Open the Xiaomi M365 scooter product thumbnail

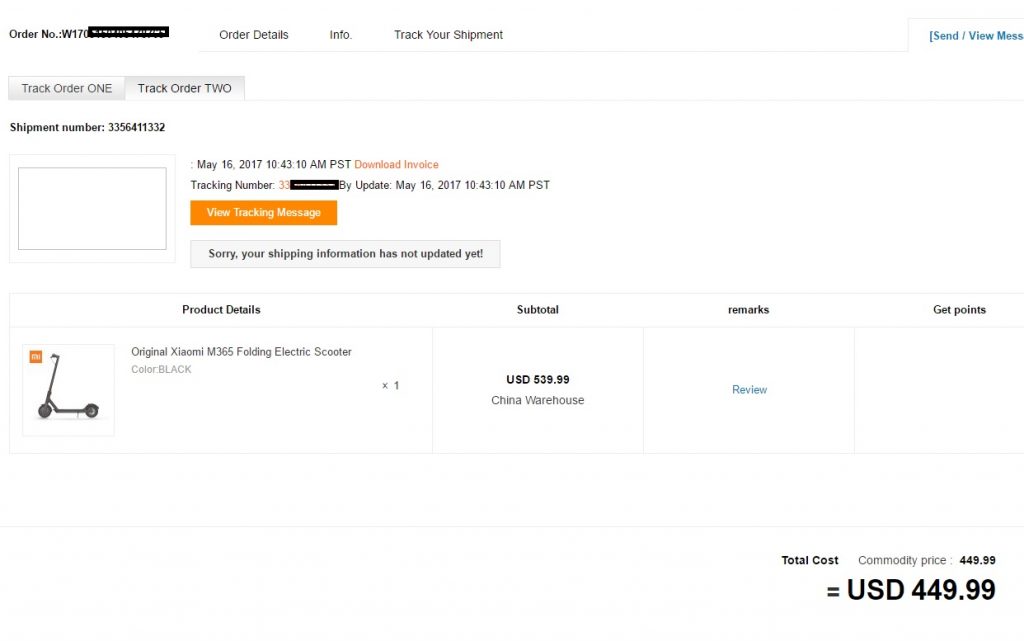click(x=68, y=390)
